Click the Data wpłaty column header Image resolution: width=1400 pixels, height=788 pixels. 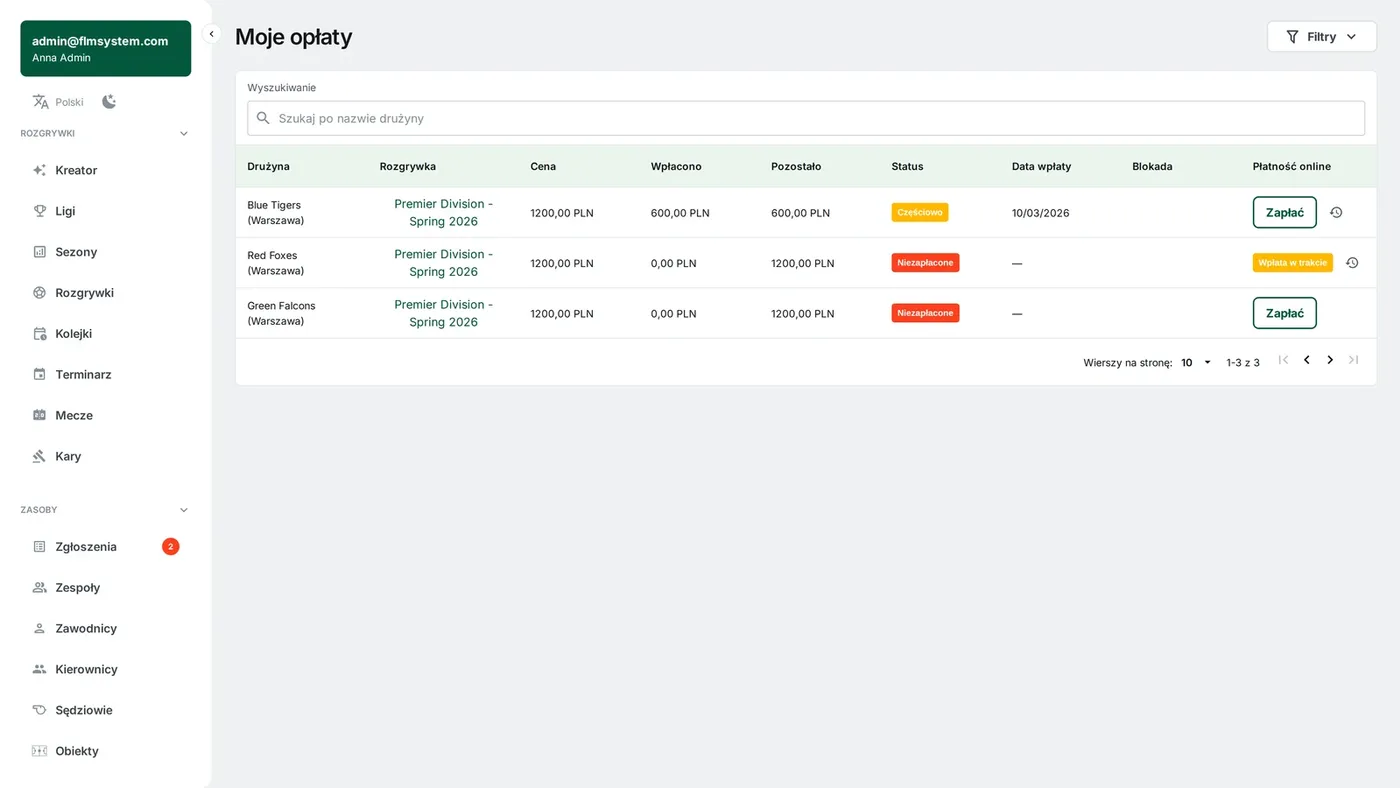1041,167
